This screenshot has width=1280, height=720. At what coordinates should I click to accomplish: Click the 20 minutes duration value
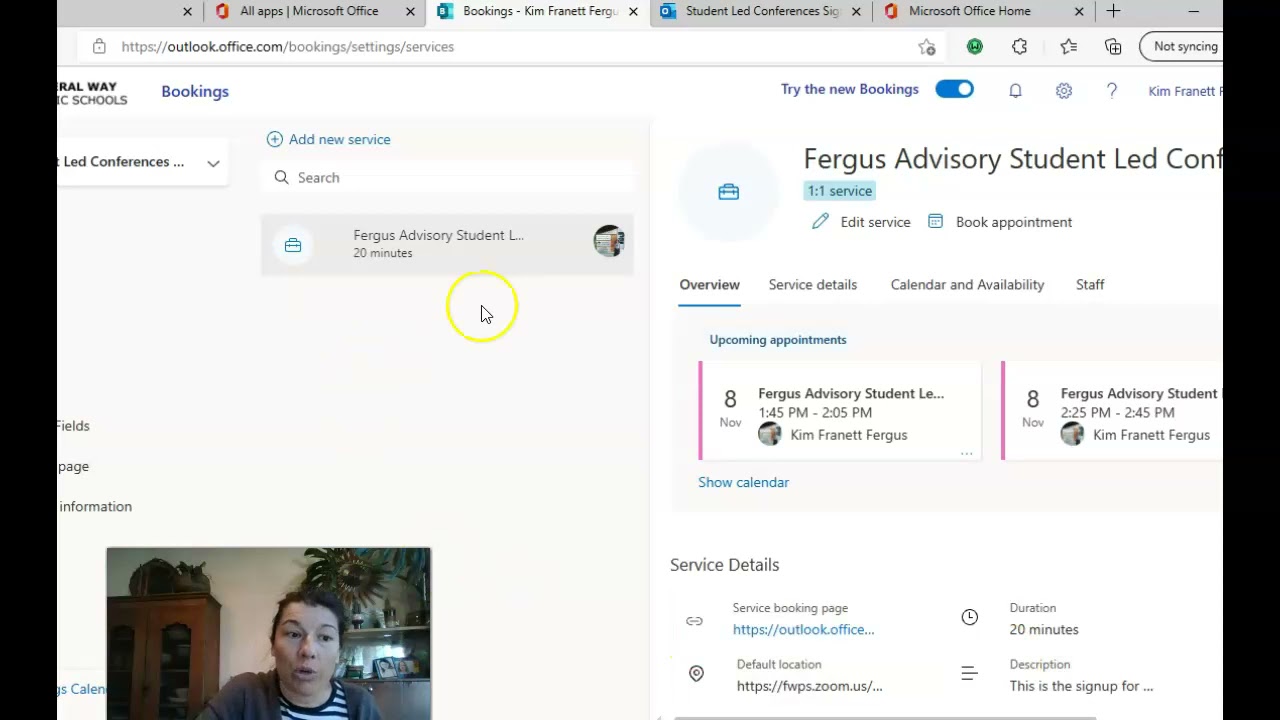click(1044, 629)
